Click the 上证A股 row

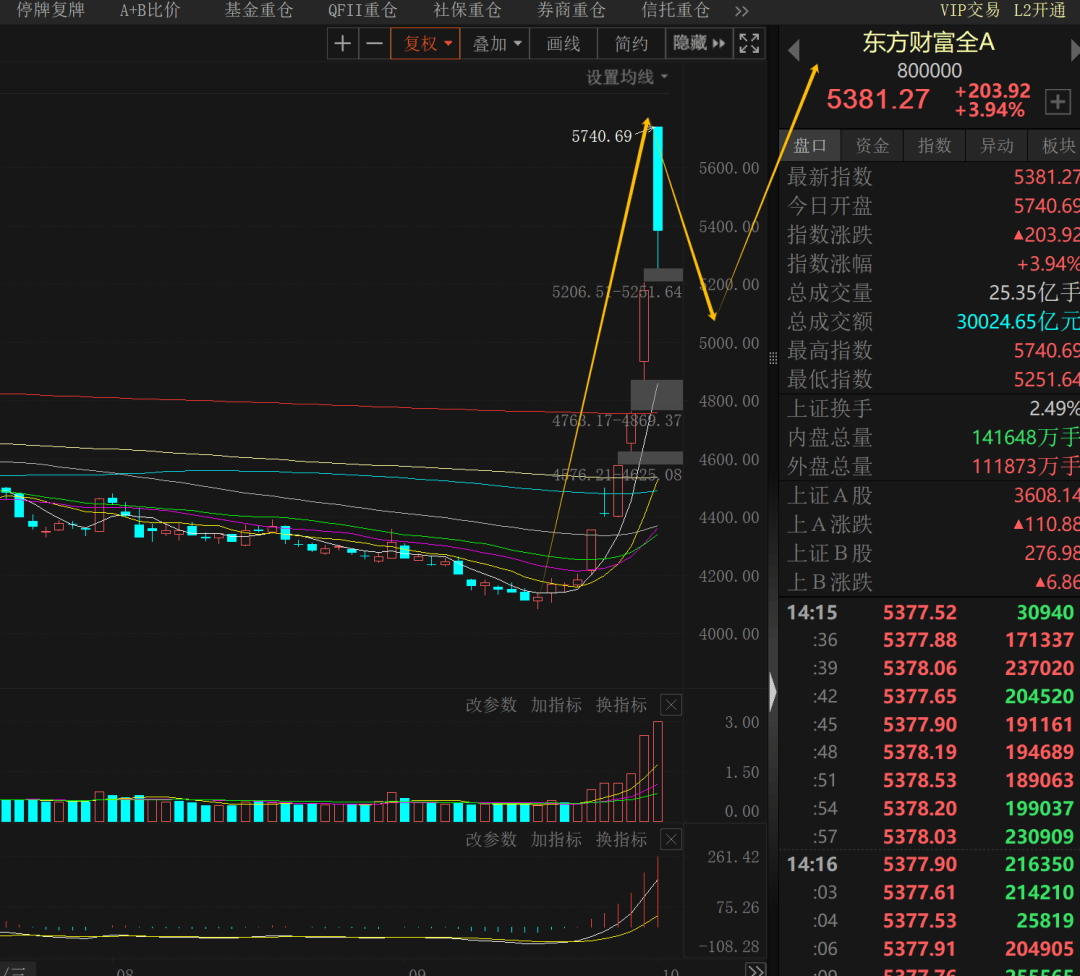pyautogui.click(x=930, y=495)
